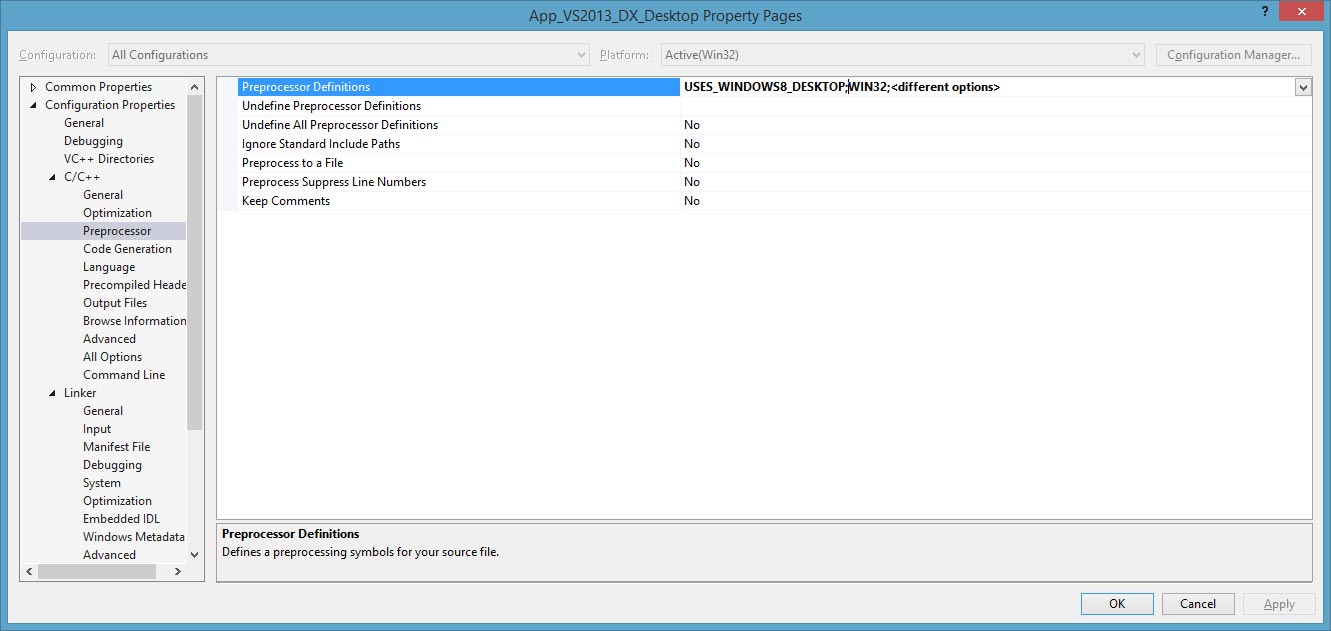
Task: Open the Platform dropdown showing Active(Win32)
Action: point(901,55)
